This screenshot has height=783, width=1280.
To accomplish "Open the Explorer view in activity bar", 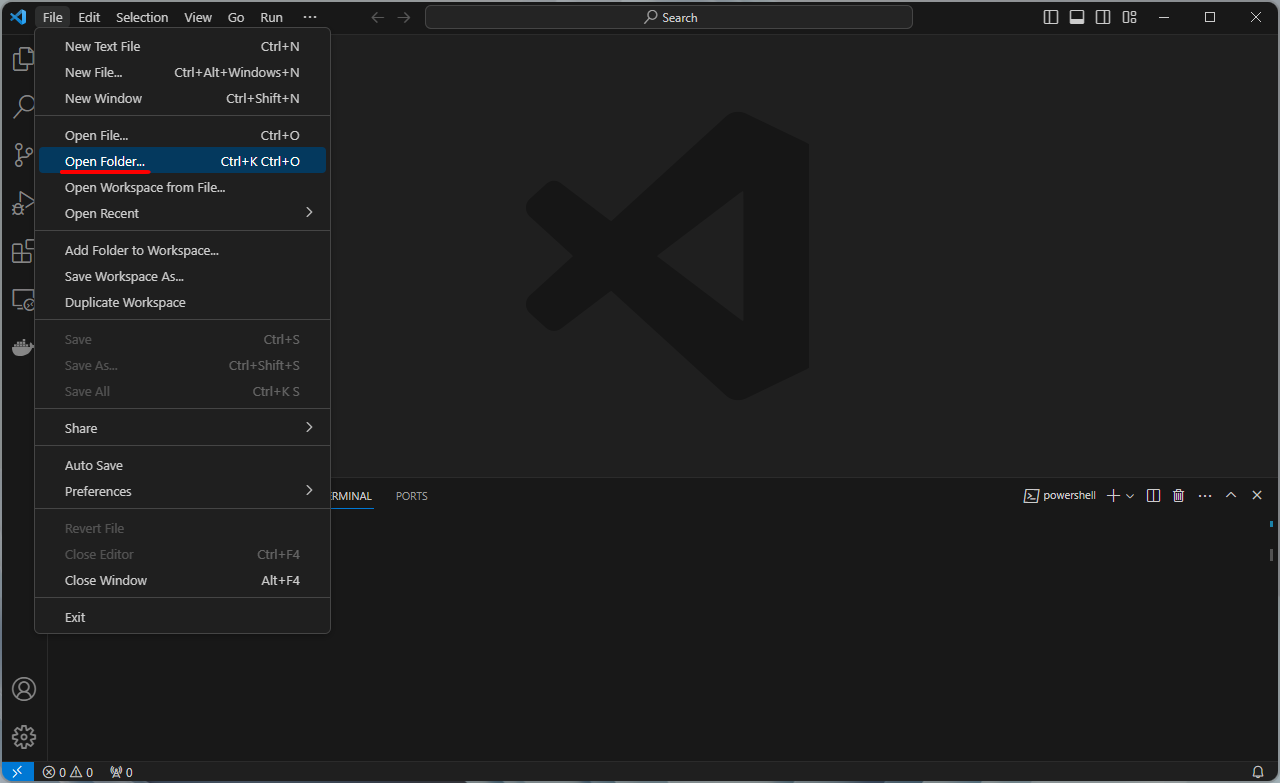I will [x=23, y=59].
